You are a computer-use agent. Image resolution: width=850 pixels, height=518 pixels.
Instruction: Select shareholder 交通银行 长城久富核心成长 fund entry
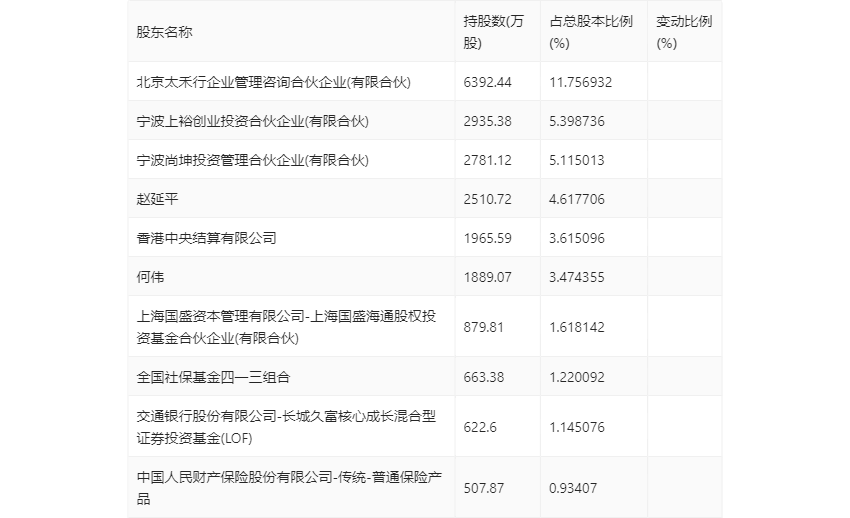[x=286, y=427]
